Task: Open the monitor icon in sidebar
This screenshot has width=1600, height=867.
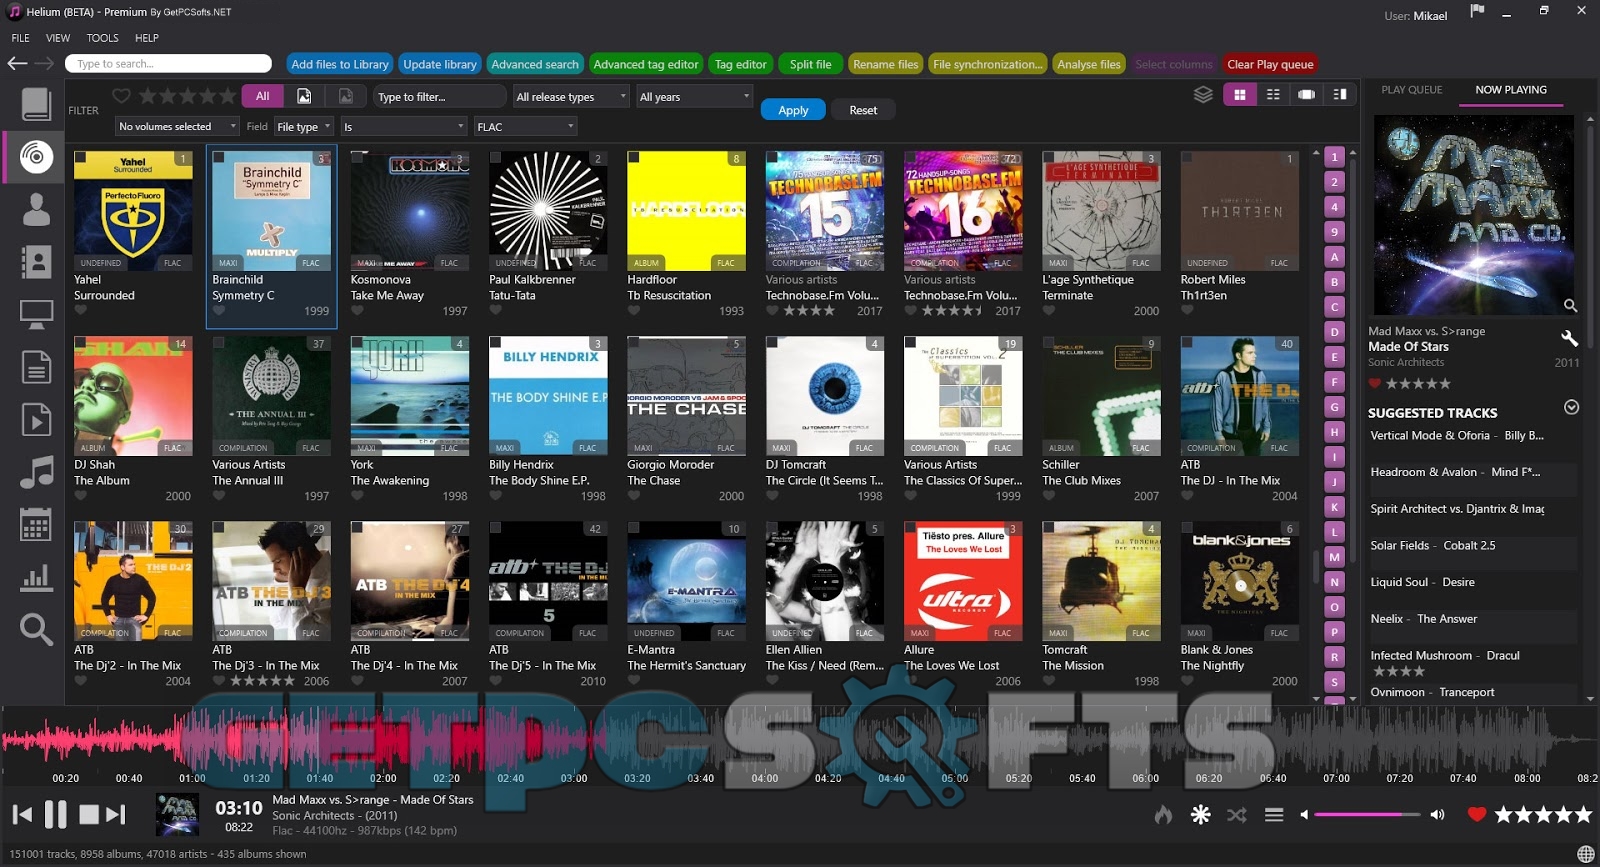Action: point(36,315)
